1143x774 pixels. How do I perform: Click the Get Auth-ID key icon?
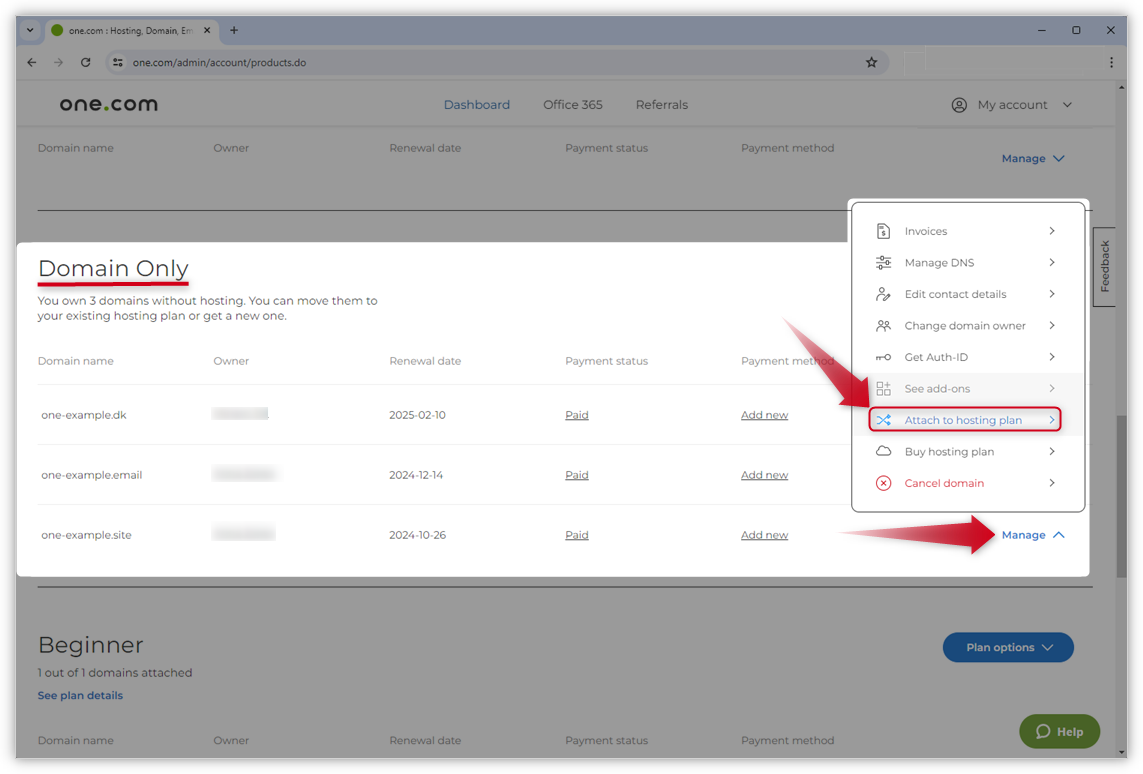point(884,357)
